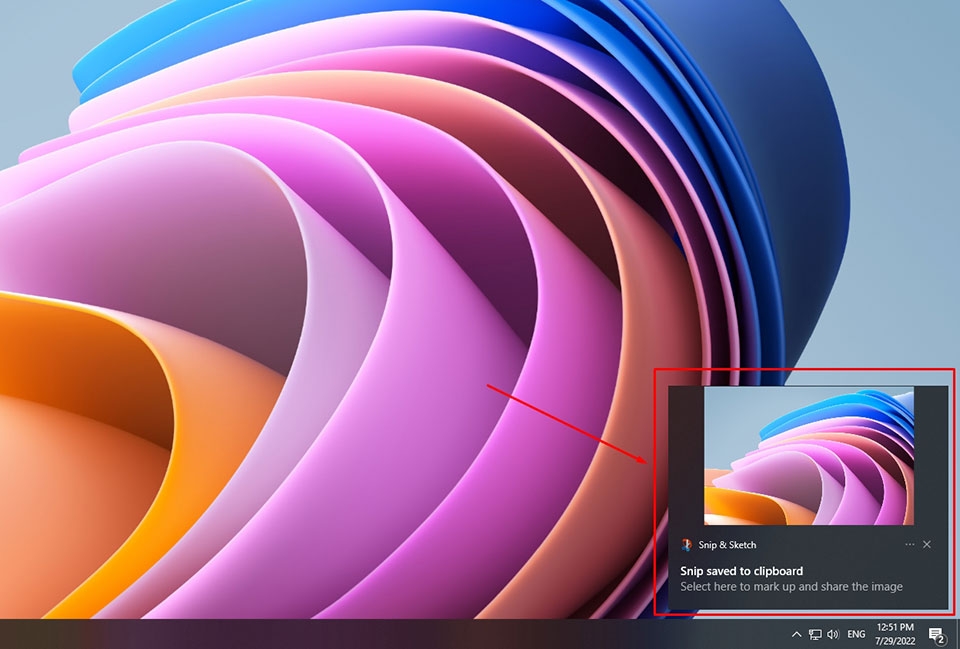The image size is (960, 649).
Task: Click the notification count badge showing 2
Action: (x=941, y=639)
